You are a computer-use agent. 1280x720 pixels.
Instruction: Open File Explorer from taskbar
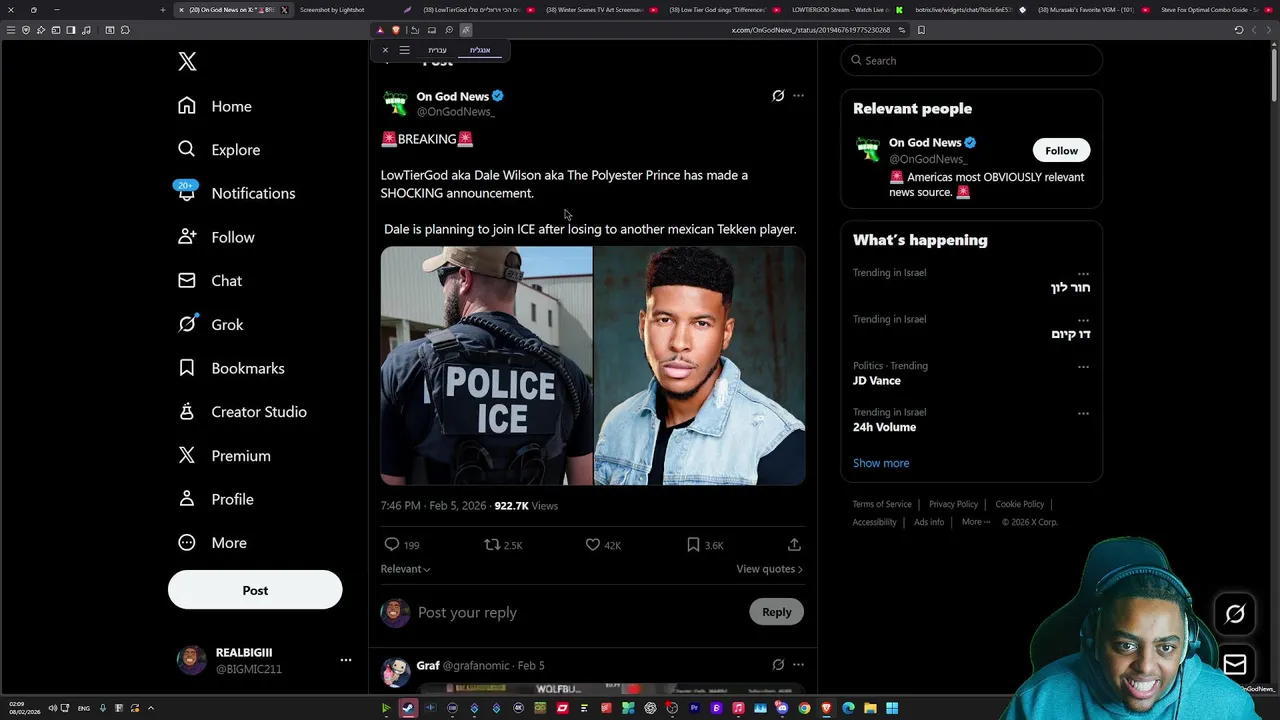click(x=870, y=708)
